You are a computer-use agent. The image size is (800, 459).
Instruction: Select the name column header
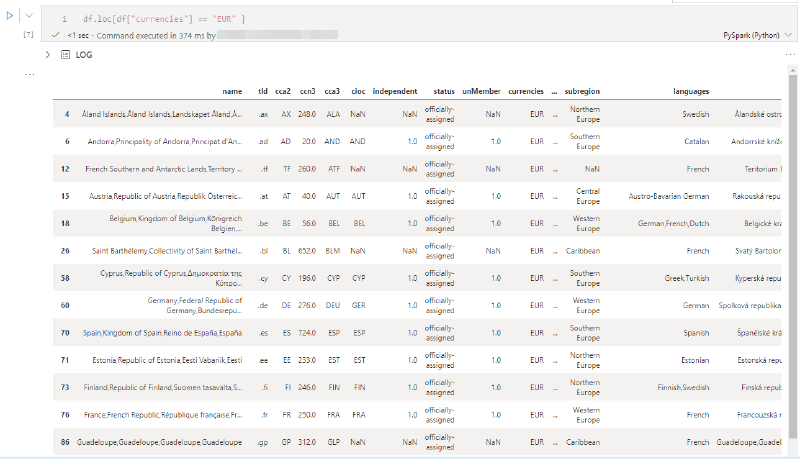(x=232, y=91)
